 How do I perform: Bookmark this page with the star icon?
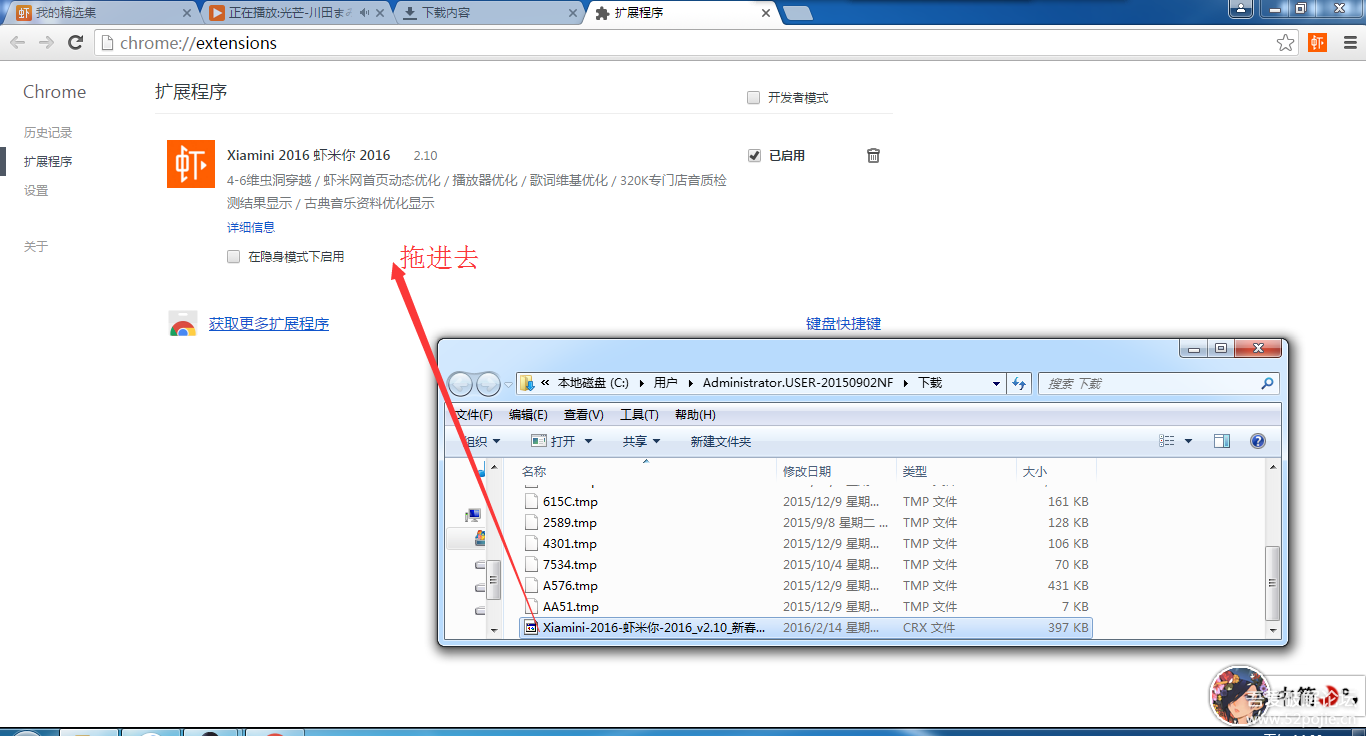tap(1286, 43)
